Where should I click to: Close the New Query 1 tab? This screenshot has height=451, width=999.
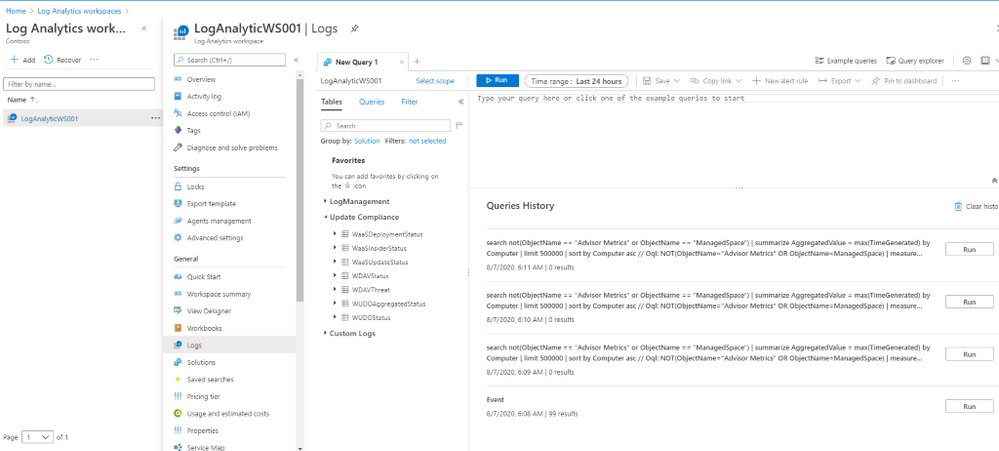401,62
